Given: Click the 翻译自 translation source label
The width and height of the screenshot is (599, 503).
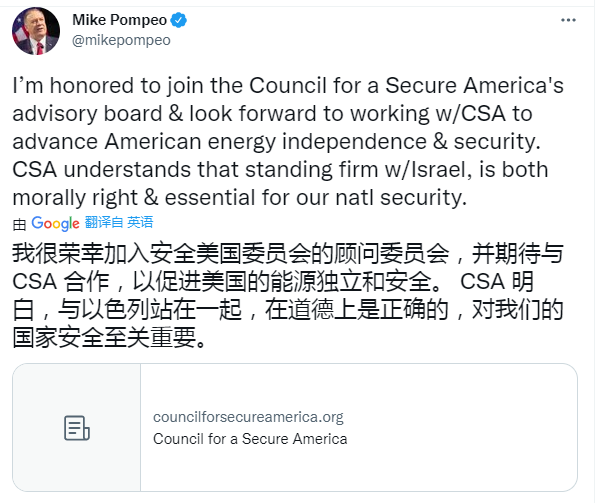Looking at the screenshot, I should tap(104, 222).
